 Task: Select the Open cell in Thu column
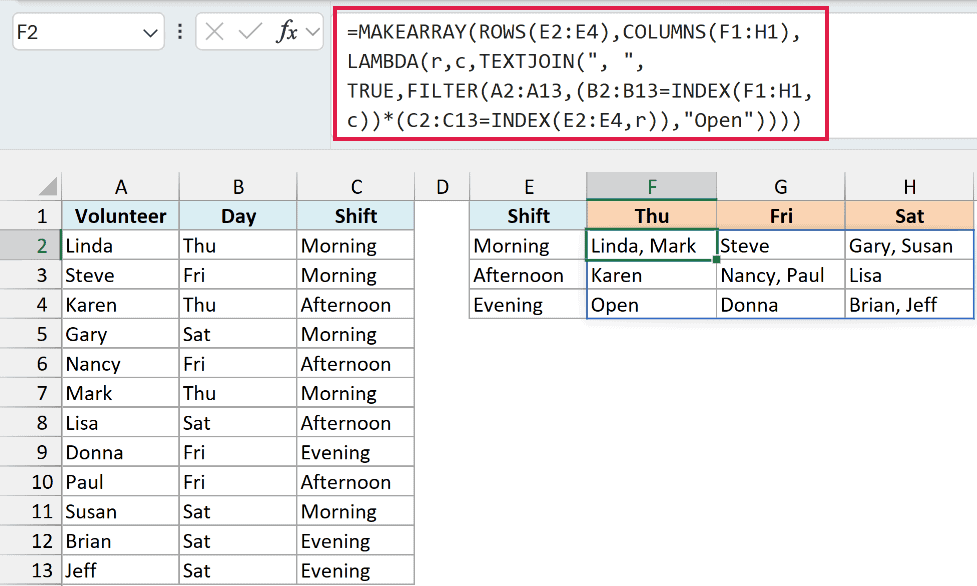pos(652,304)
